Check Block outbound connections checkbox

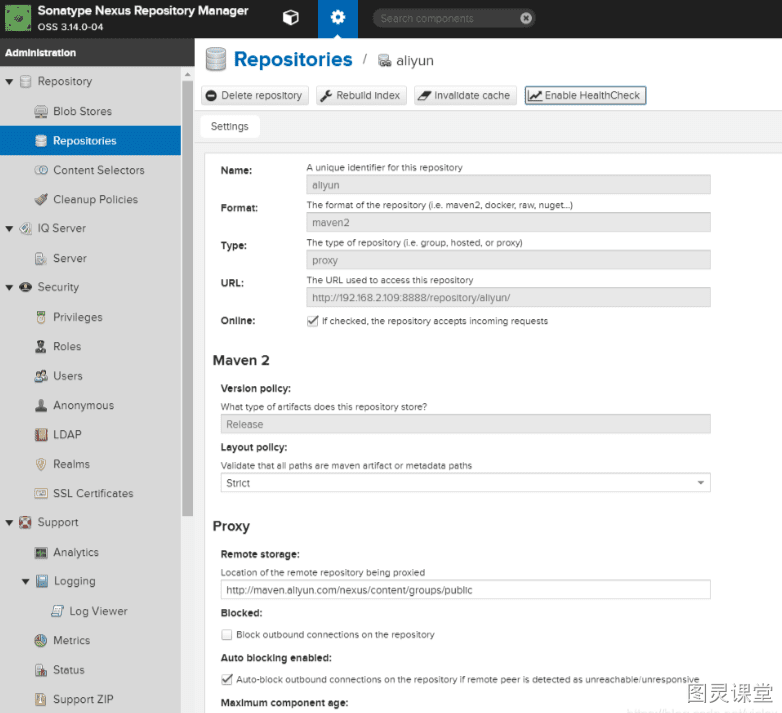click(226, 635)
